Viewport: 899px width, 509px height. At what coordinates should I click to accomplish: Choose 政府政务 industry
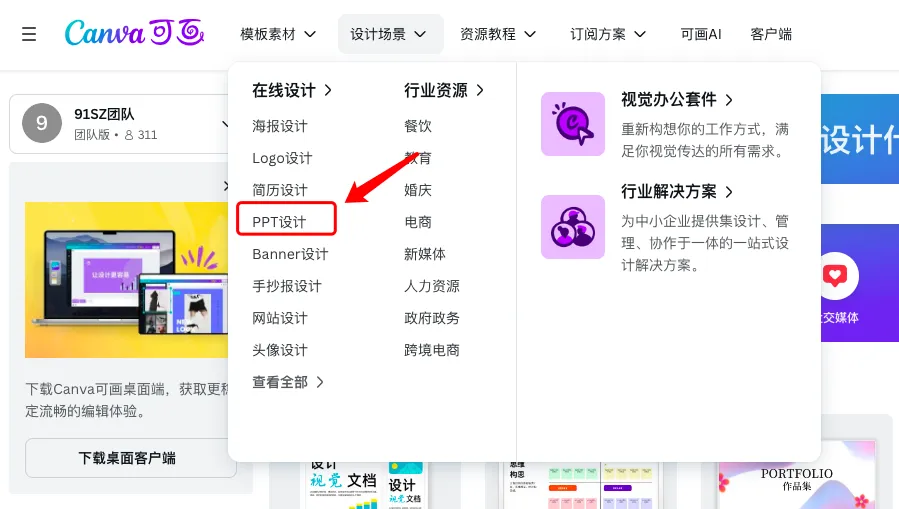[x=432, y=318]
